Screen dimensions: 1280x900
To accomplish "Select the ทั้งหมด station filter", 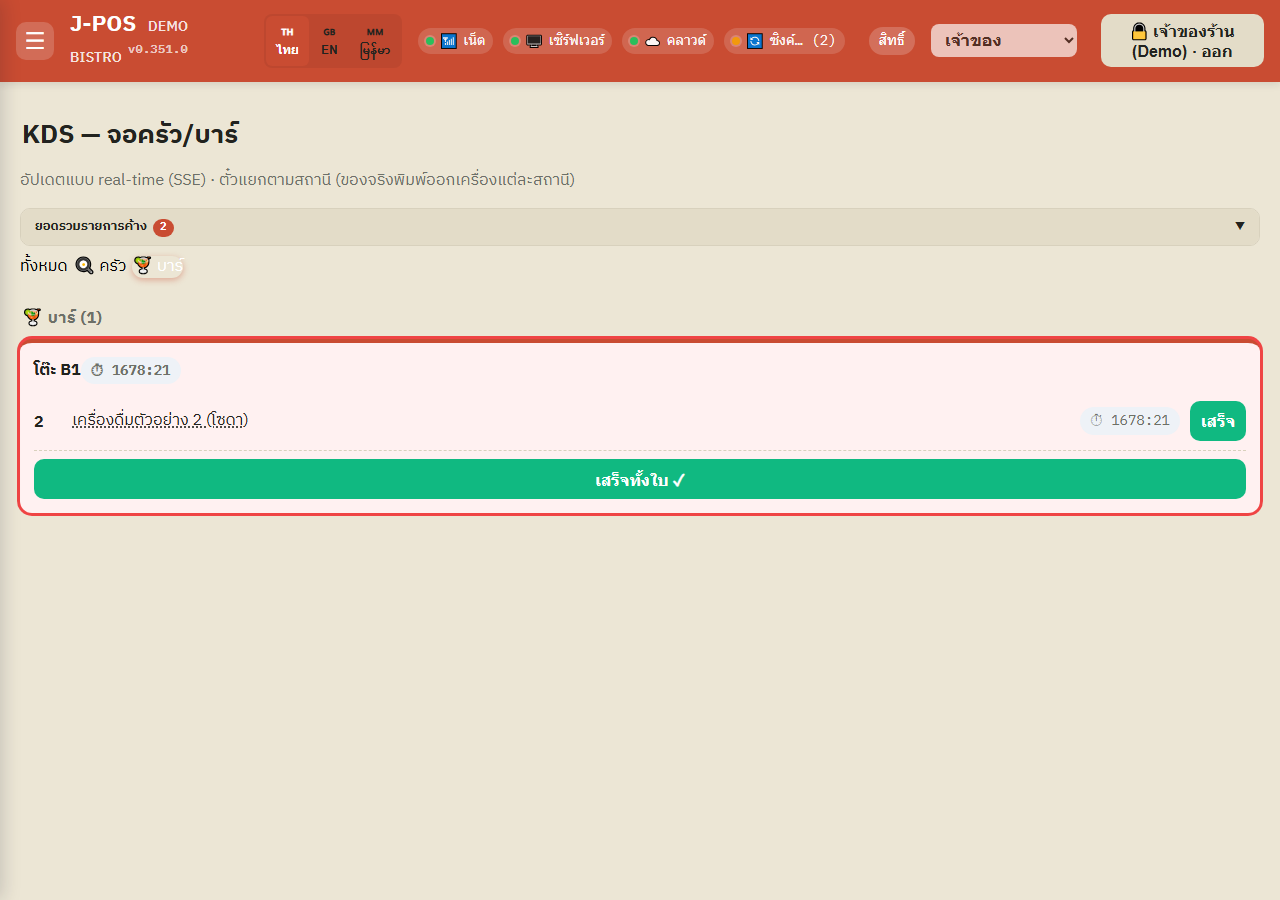I will tap(44, 266).
